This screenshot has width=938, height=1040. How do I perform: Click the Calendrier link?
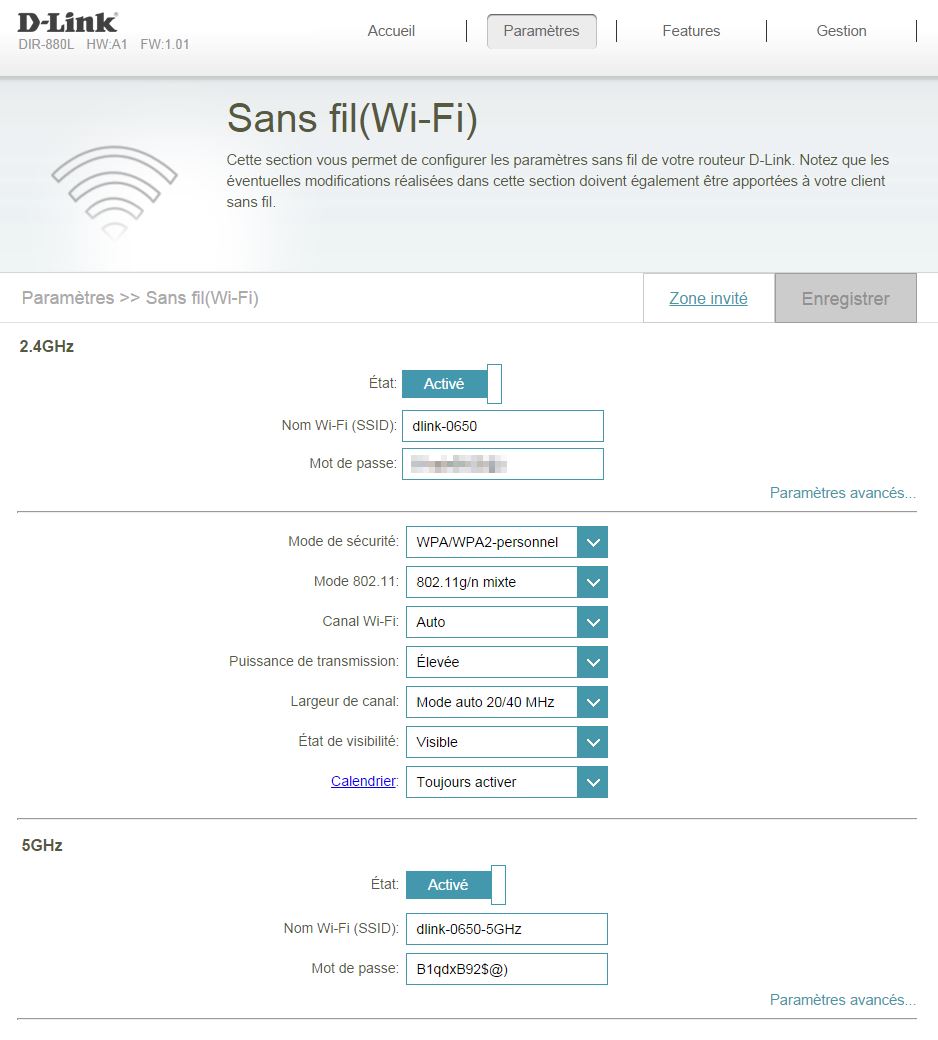tap(364, 782)
